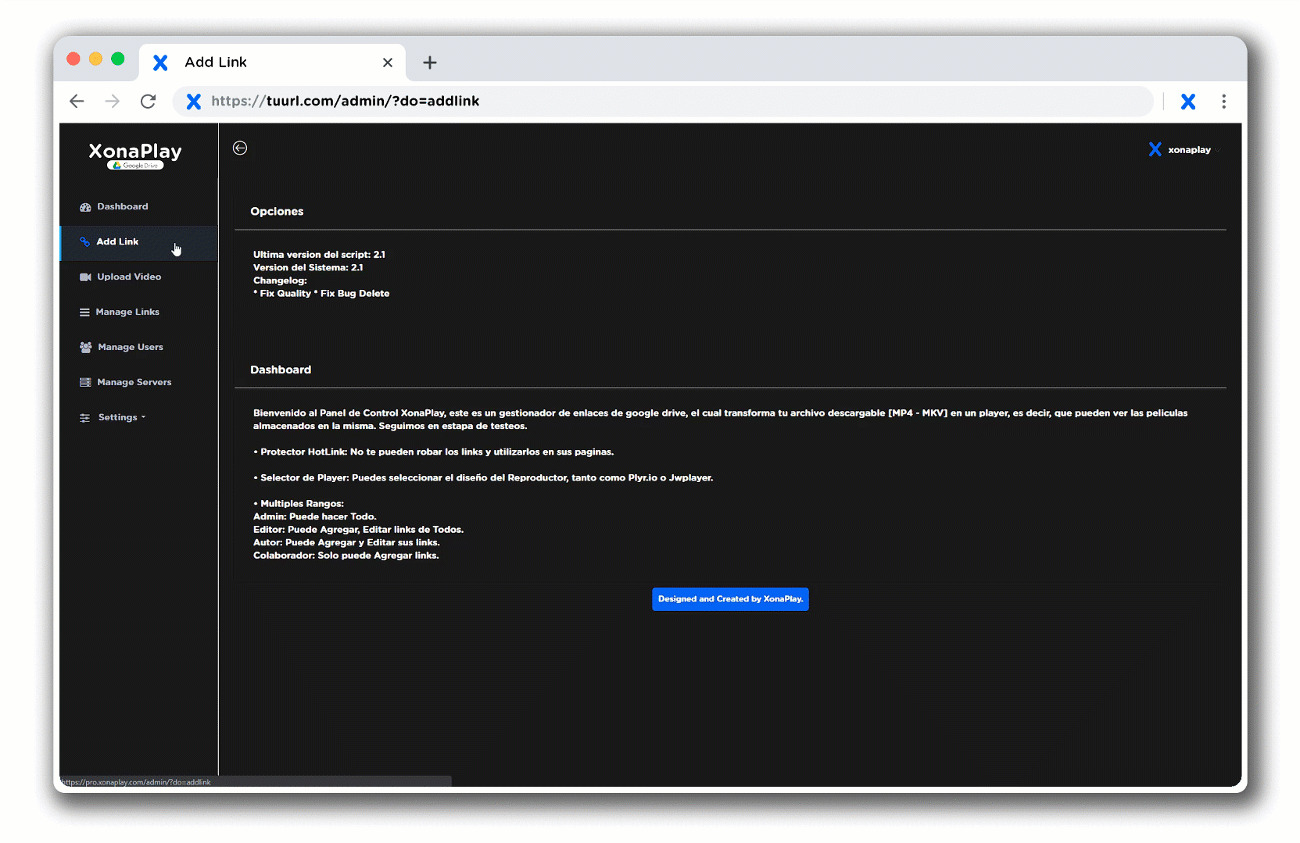
Task: Go back using the browser back arrow
Action: [x=77, y=101]
